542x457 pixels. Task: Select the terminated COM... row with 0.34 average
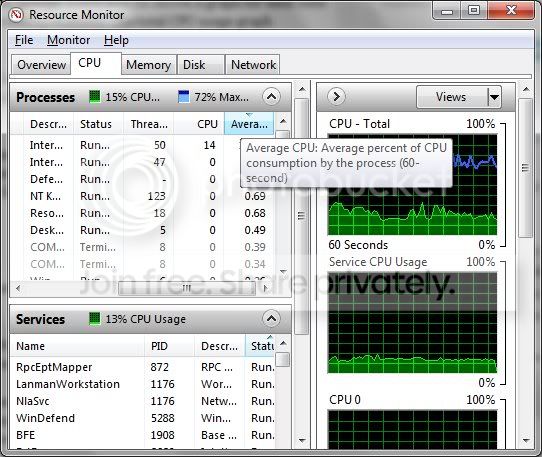tap(143, 264)
